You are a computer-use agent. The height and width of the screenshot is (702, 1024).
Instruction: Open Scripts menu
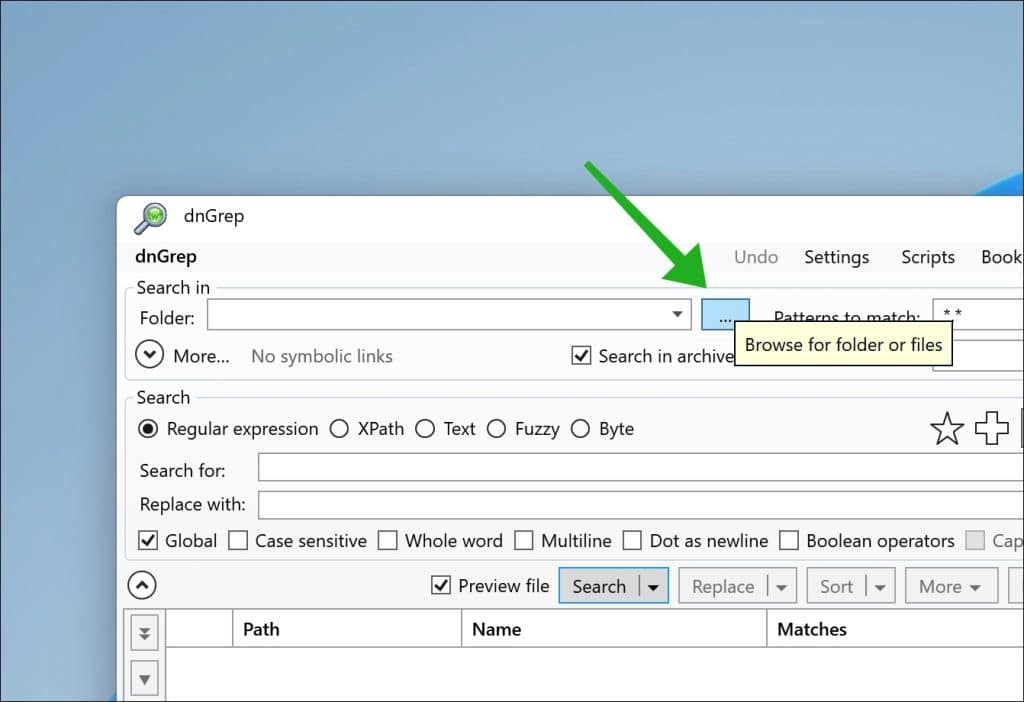tap(928, 257)
